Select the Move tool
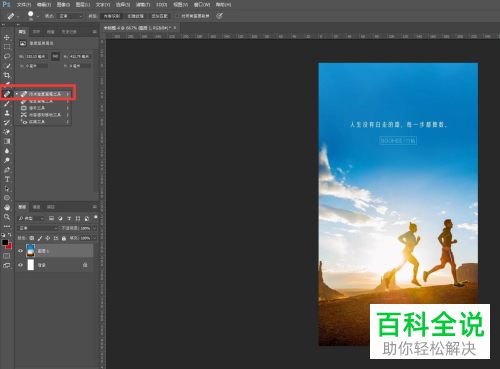The image size is (500, 369). (x=7, y=38)
